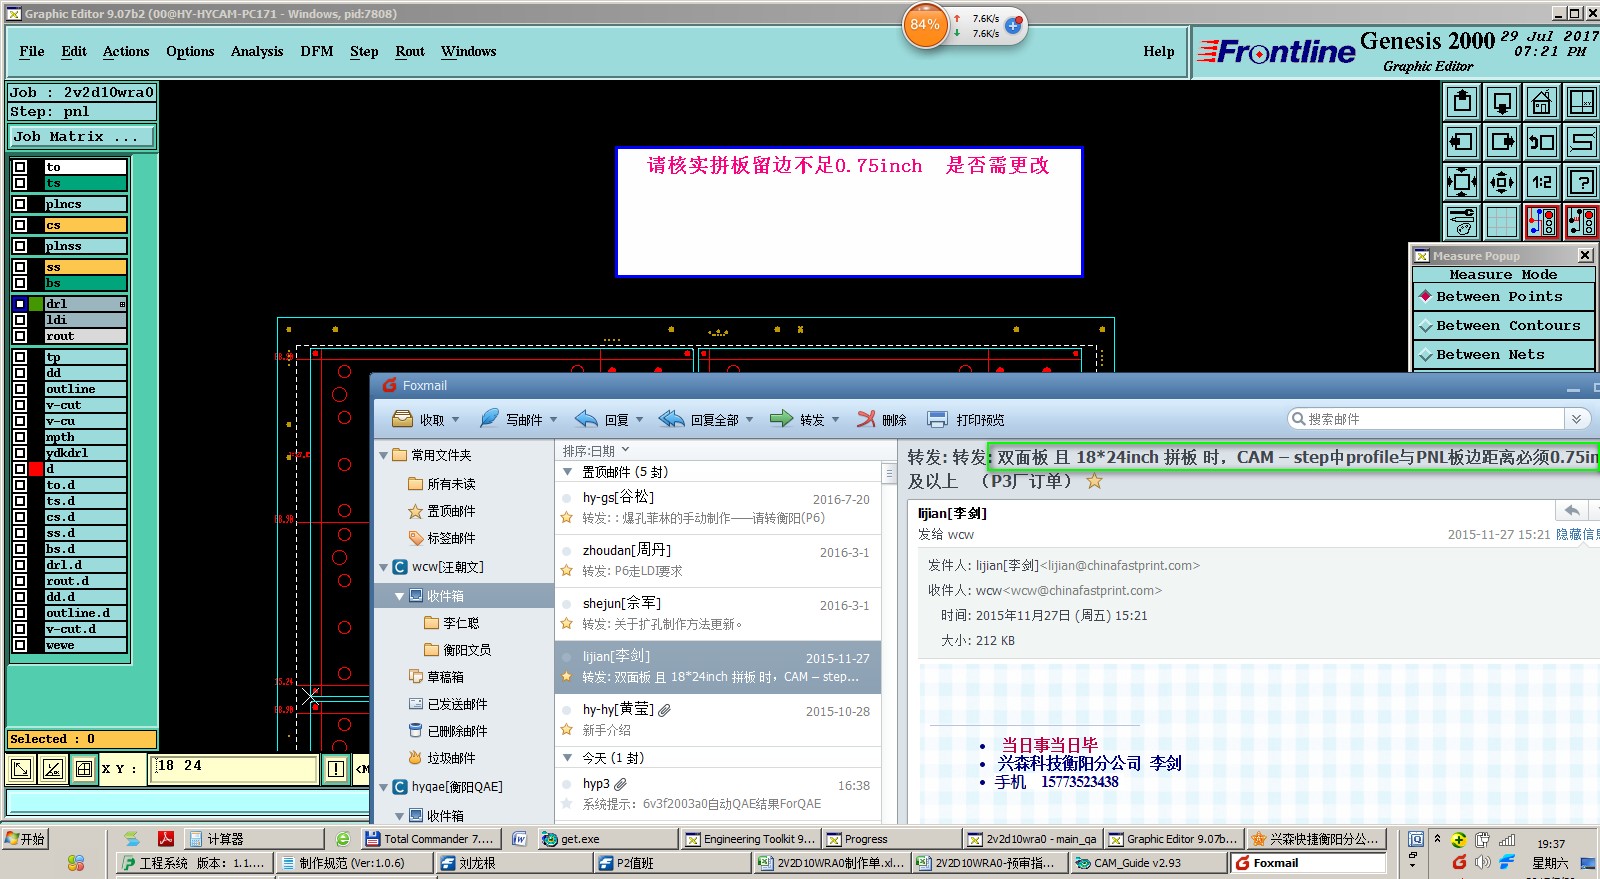Screen dimensions: 1600x879
Task: Click the window grid icon before XY label
Action: pos(84,769)
